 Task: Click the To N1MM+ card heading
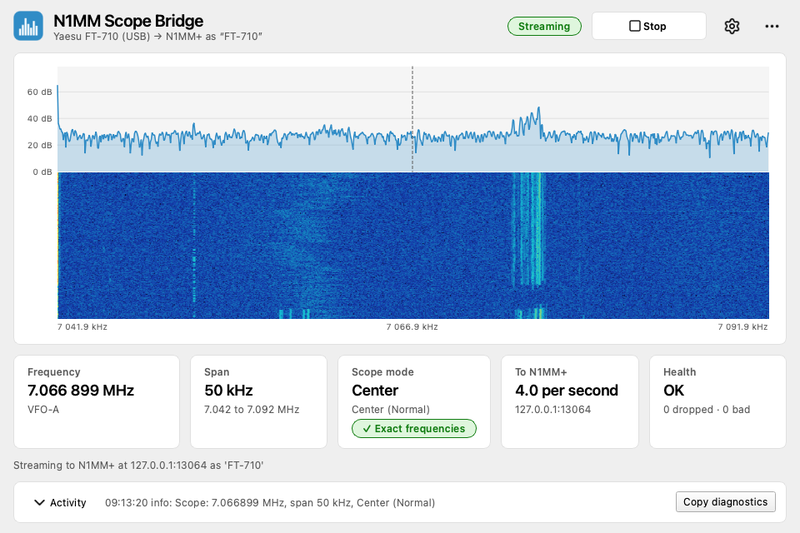(x=541, y=372)
